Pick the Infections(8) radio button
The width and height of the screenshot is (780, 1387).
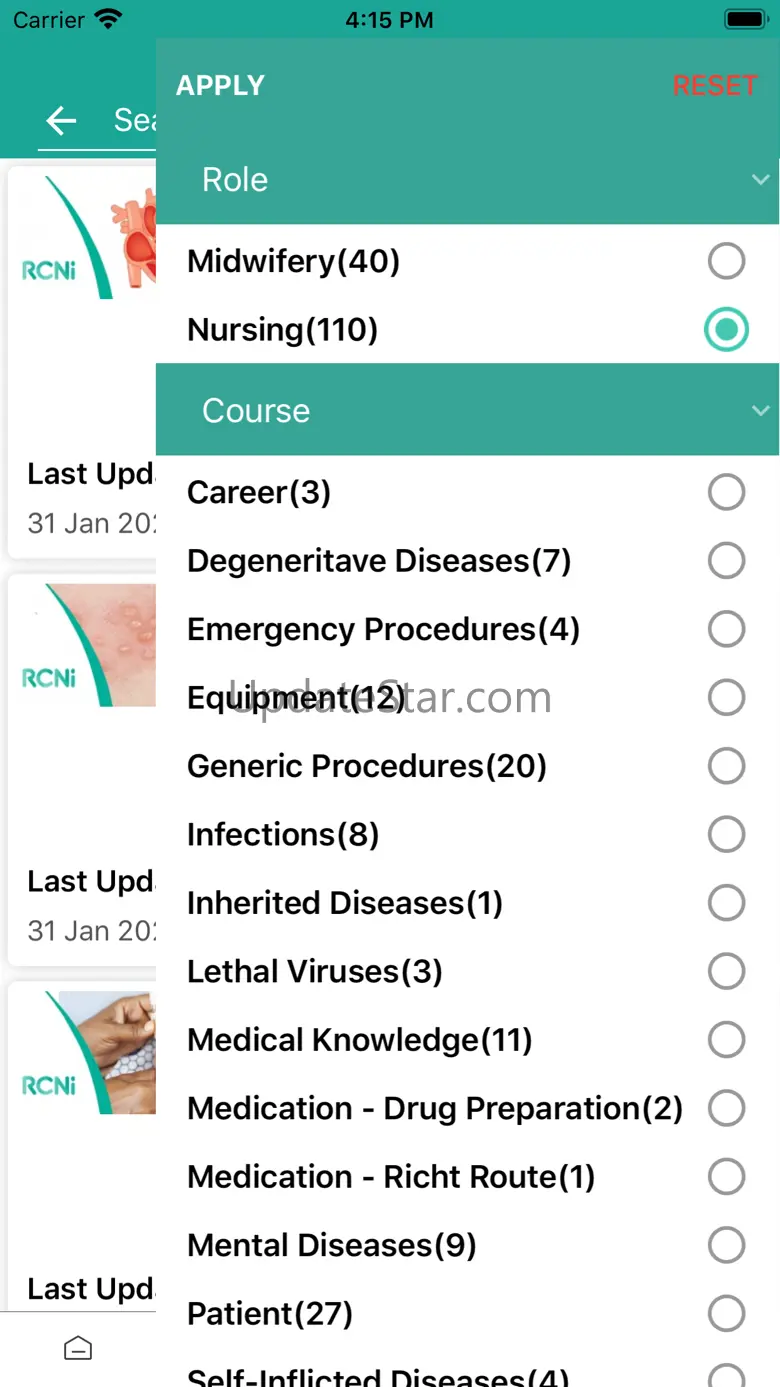click(x=726, y=834)
